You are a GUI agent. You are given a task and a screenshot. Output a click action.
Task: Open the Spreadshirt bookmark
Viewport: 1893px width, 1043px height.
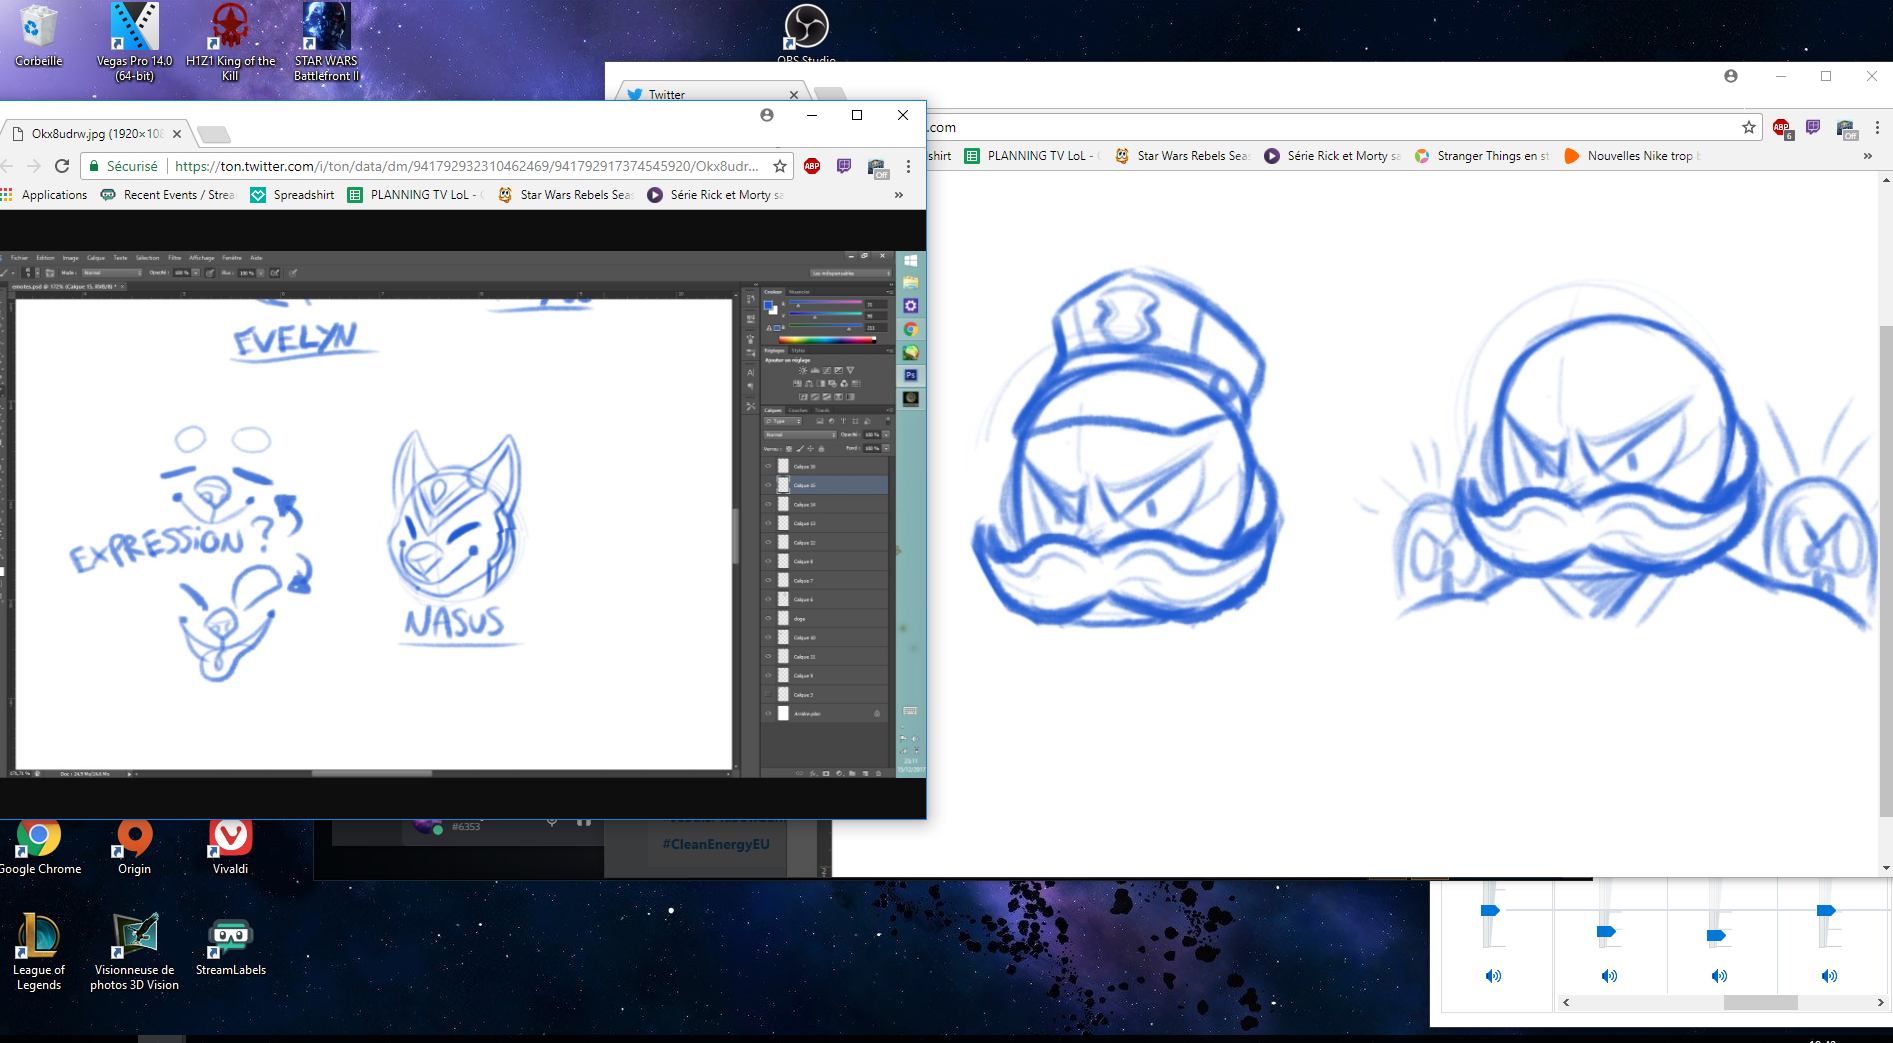292,195
